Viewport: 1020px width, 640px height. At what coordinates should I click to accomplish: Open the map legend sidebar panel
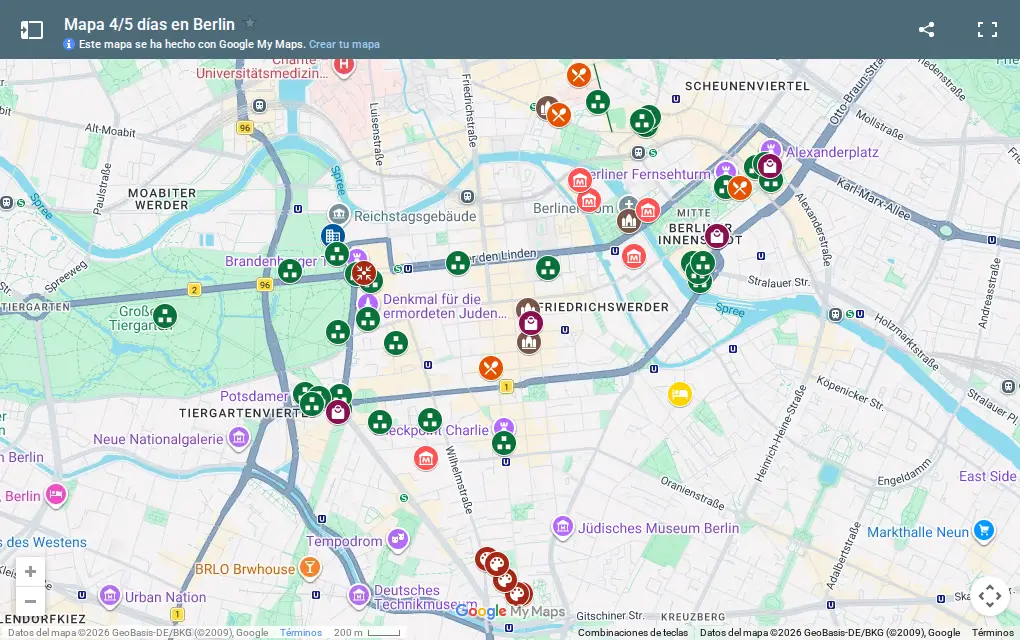pos(31,30)
